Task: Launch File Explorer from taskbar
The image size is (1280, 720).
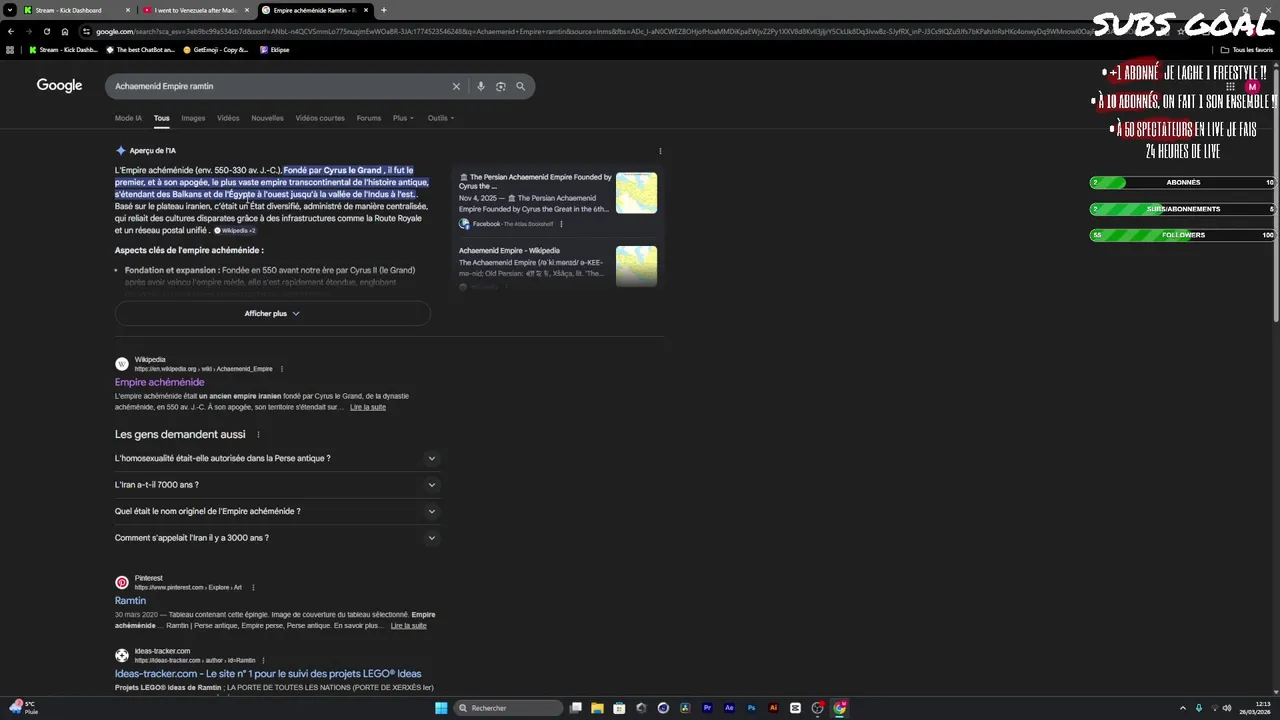Action: click(597, 708)
